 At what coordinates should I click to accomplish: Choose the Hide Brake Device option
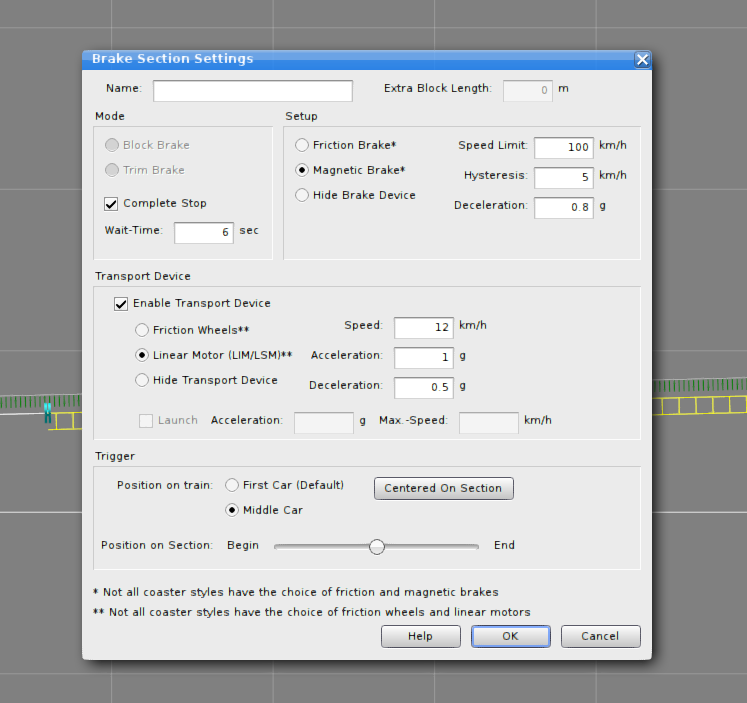pyautogui.click(x=302, y=195)
